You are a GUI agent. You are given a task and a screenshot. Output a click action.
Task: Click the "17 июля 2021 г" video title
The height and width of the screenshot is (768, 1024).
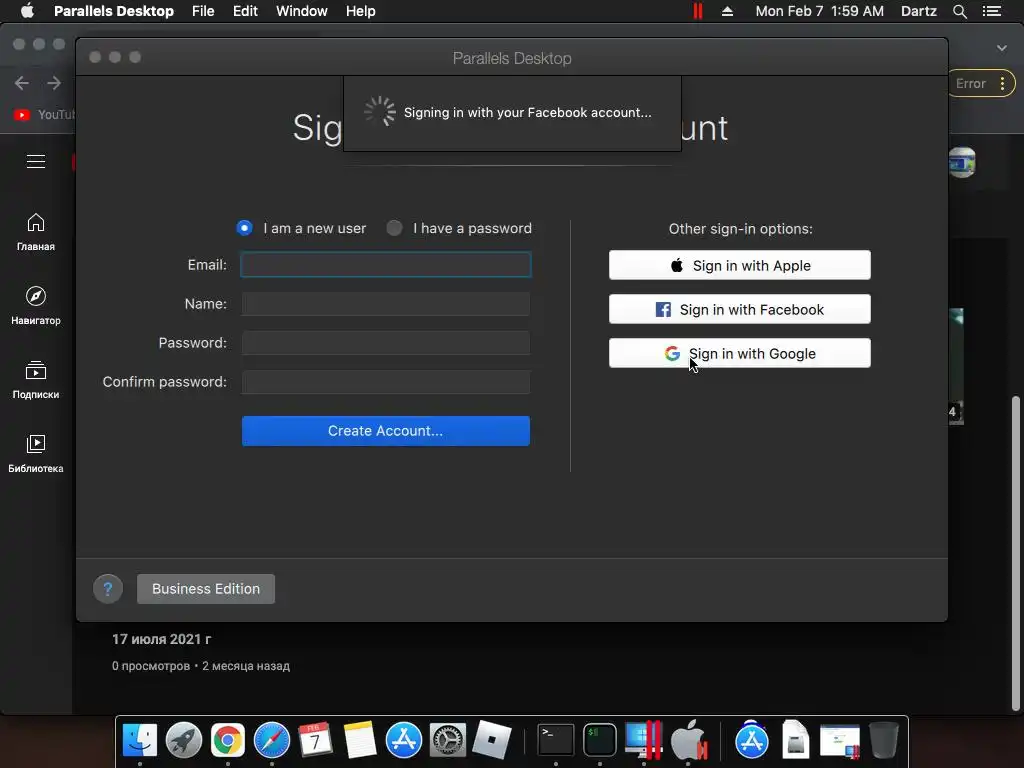click(161, 639)
